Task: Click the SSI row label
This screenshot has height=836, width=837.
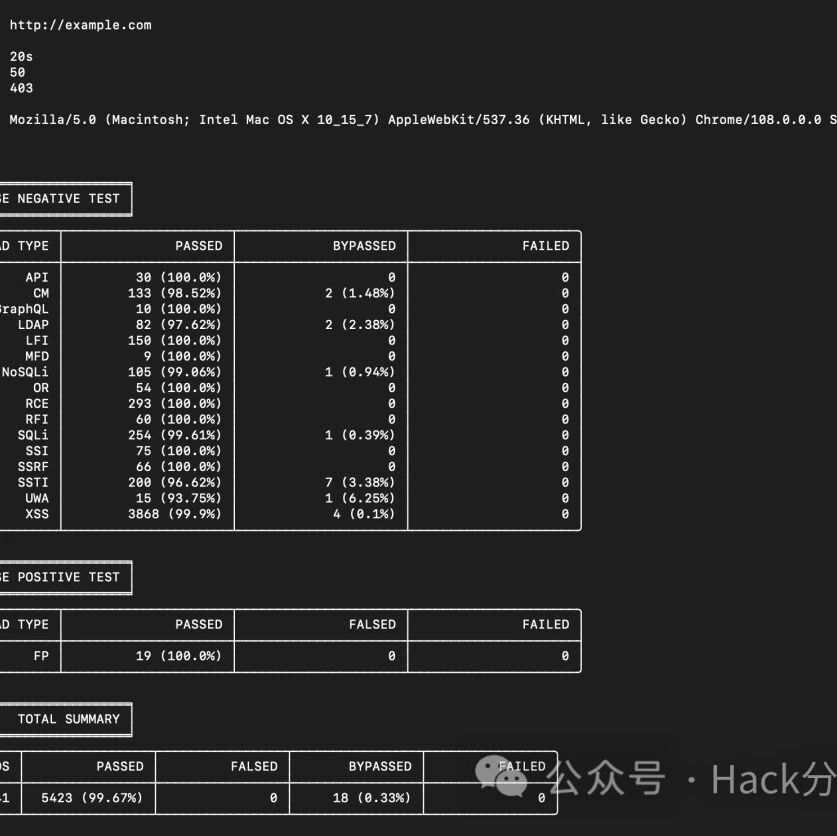Action: [37, 451]
